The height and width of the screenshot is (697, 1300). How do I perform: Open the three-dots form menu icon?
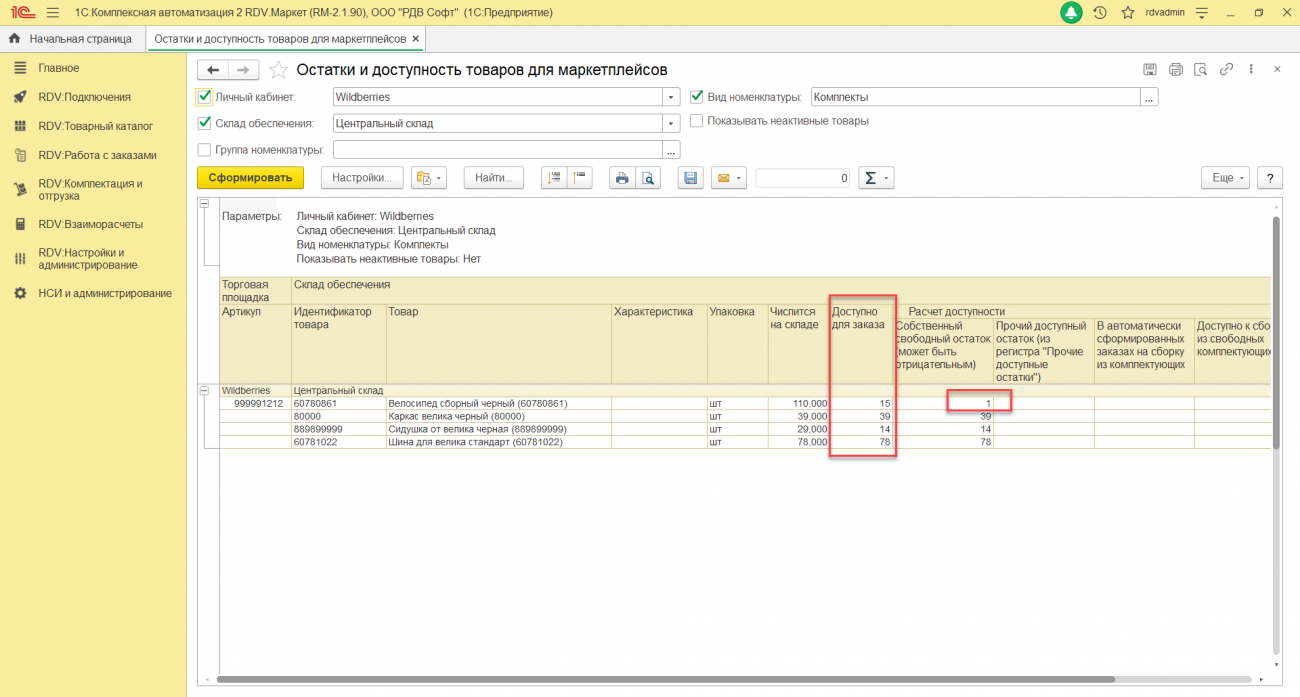pos(1251,69)
